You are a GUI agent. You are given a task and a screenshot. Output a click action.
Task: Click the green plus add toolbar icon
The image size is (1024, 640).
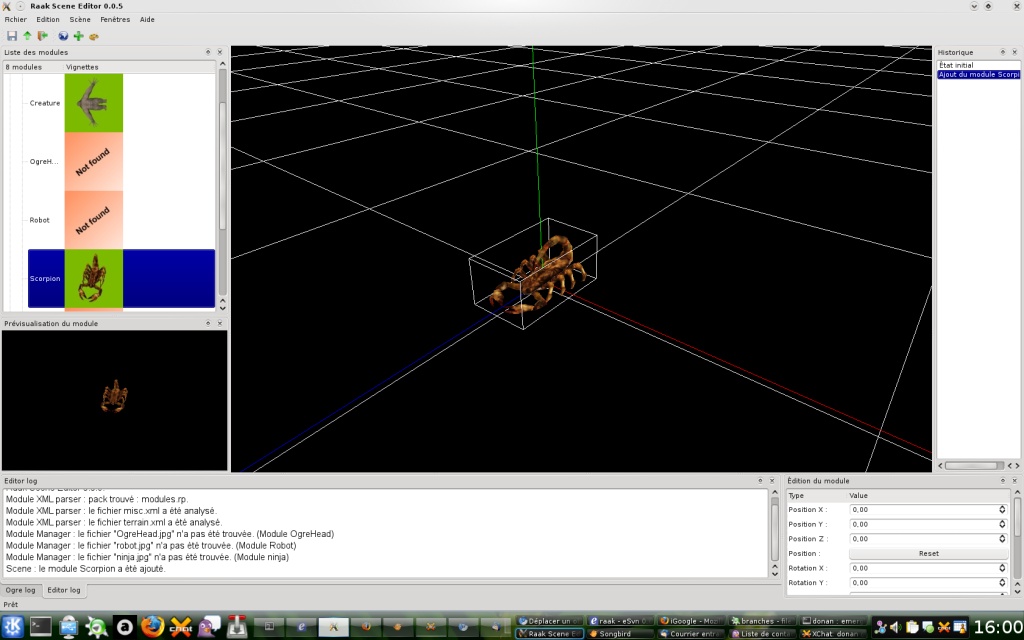[78, 36]
